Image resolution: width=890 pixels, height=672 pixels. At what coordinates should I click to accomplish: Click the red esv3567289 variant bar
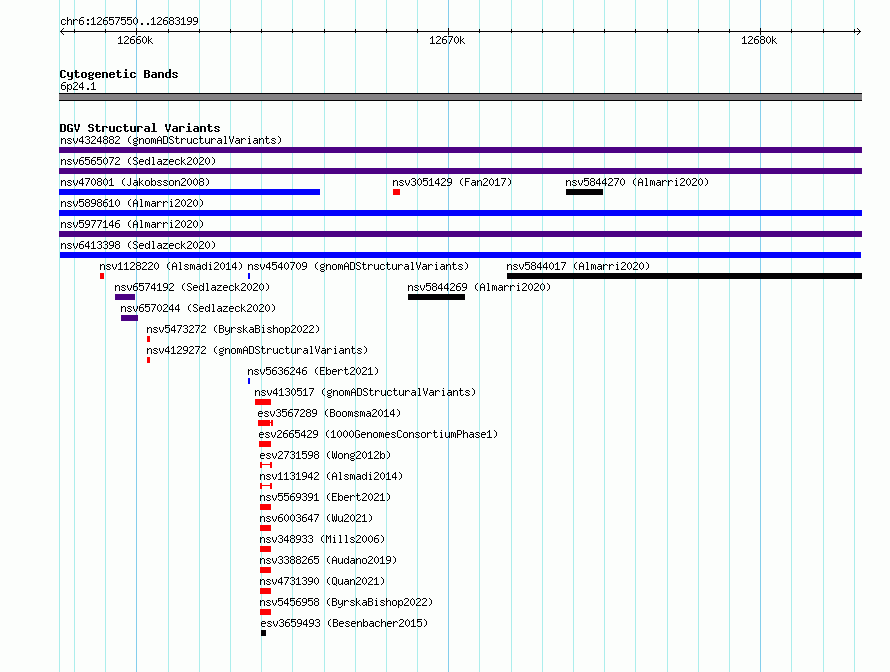(x=265, y=423)
